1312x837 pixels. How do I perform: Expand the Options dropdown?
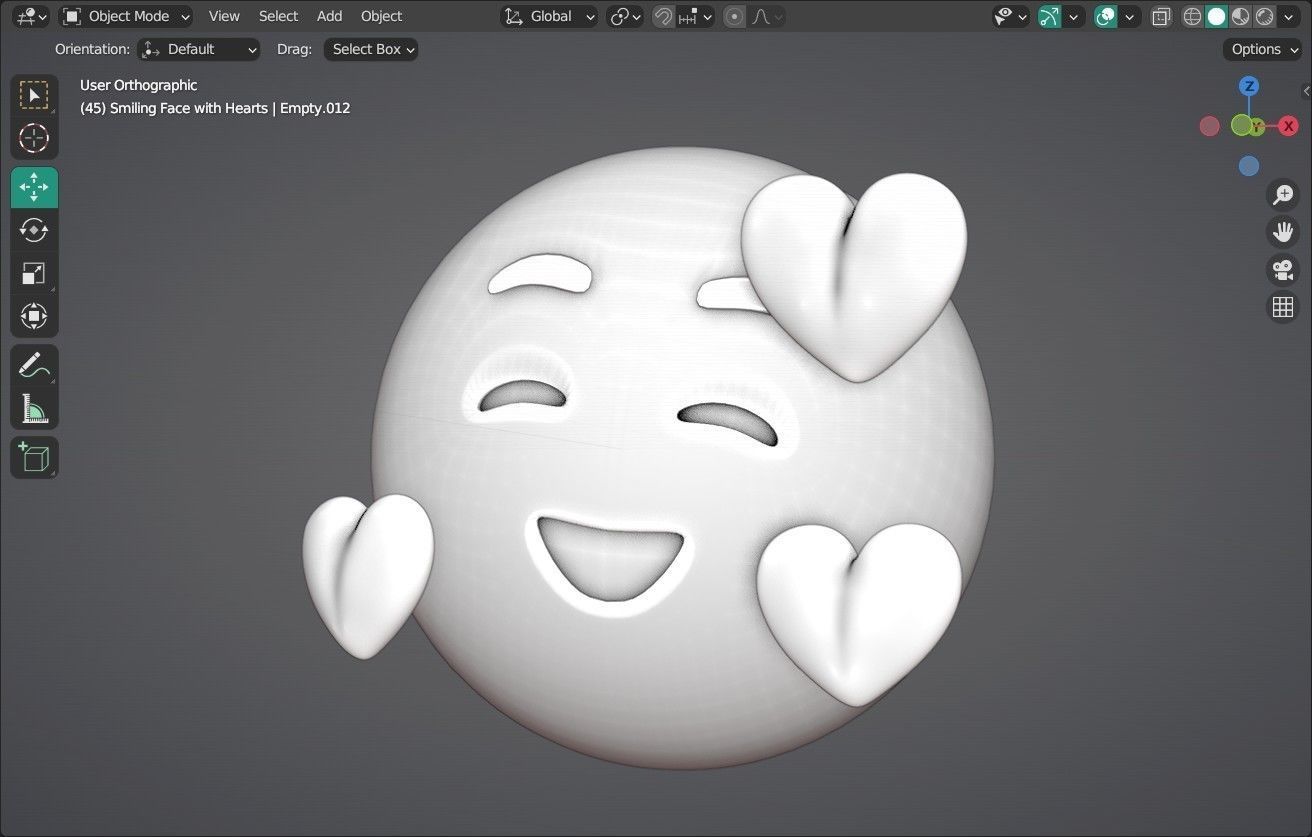click(1265, 49)
